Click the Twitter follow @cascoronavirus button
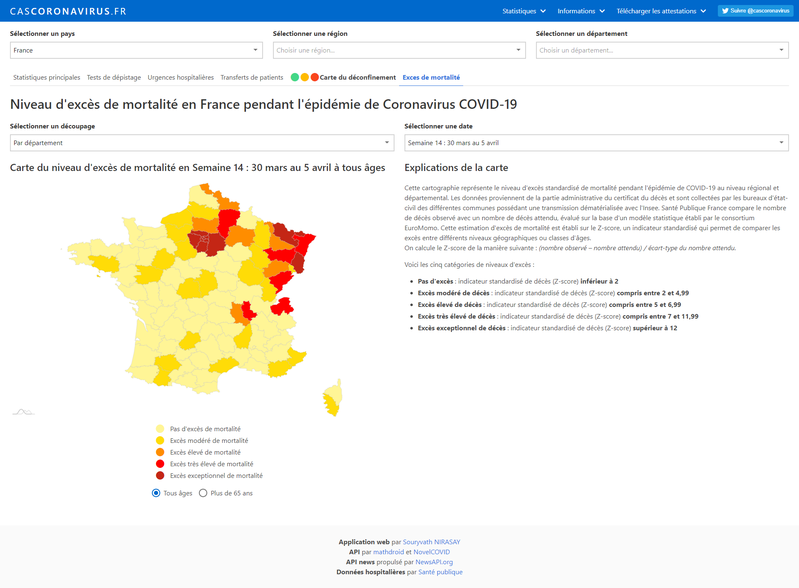 coord(756,11)
